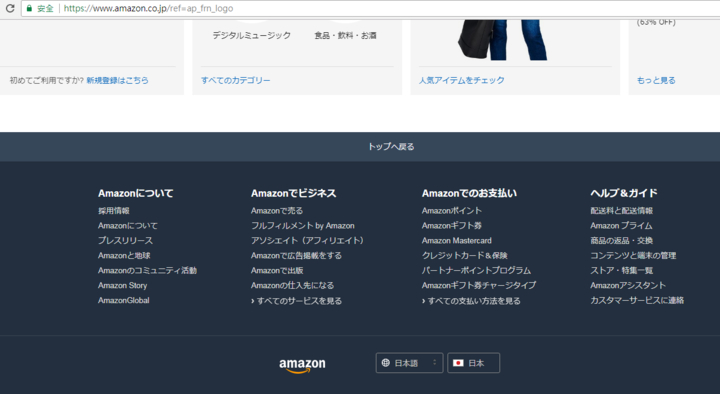Screen dimensions: 720x394
Task: Expand すべてのサービスを見る link
Action: [296, 301]
